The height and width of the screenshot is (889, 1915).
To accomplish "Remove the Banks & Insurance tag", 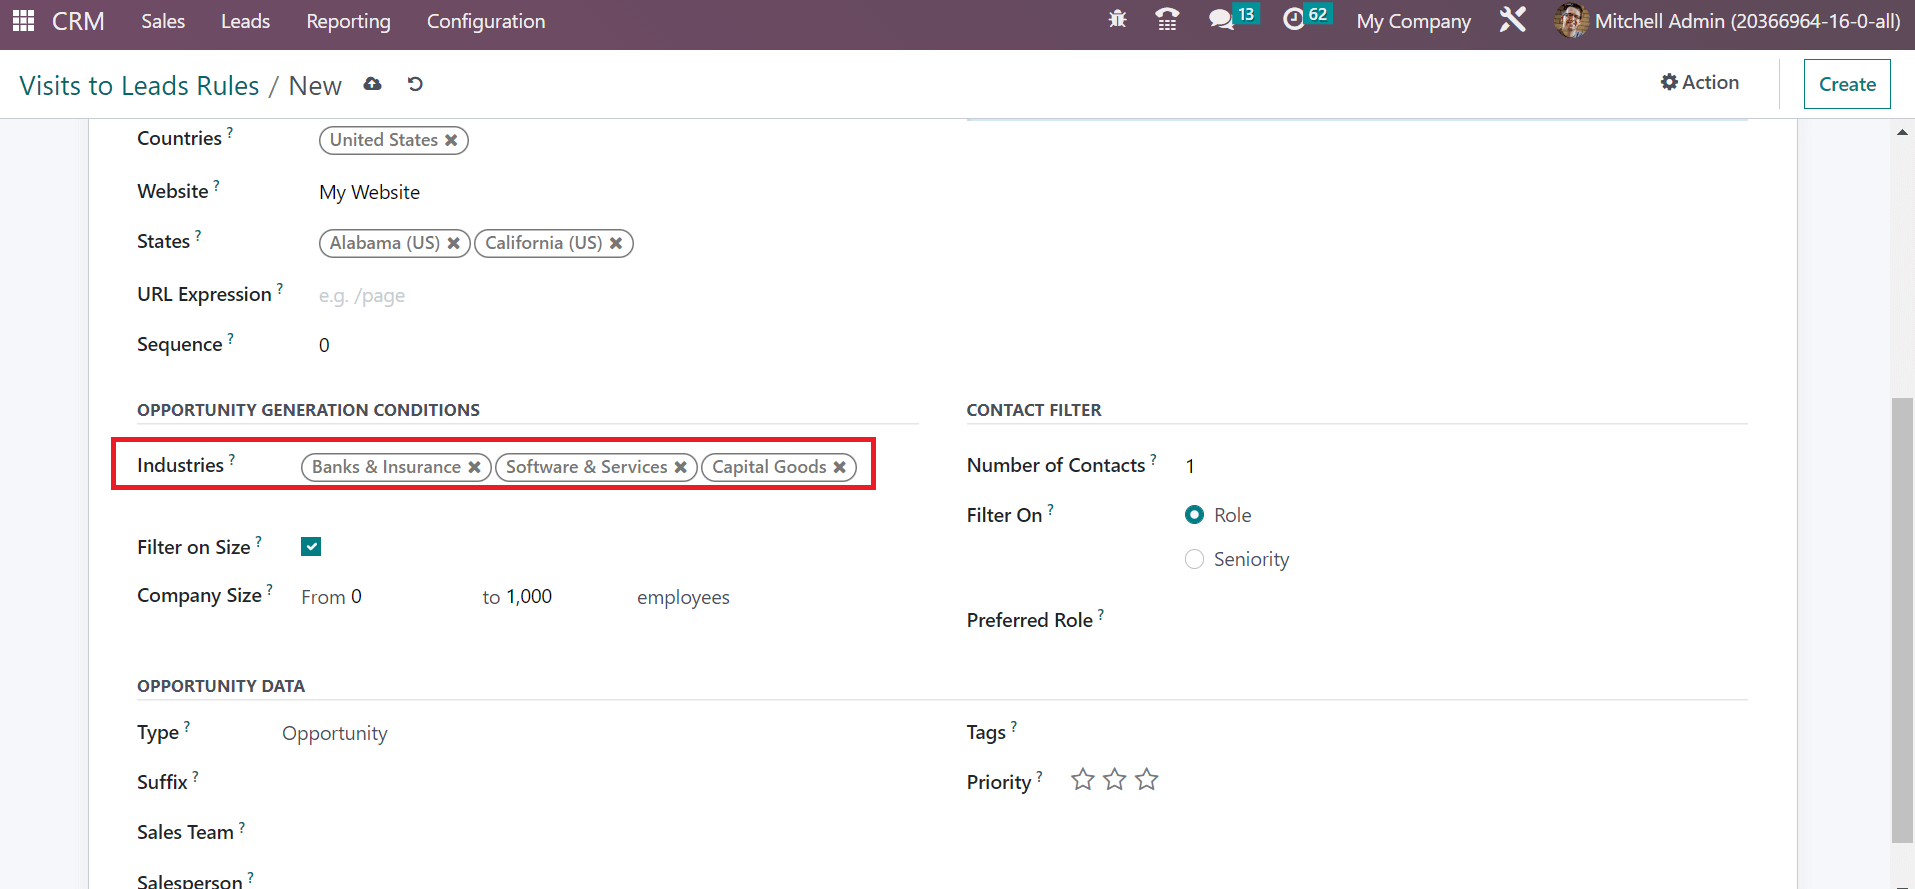I will 474,467.
